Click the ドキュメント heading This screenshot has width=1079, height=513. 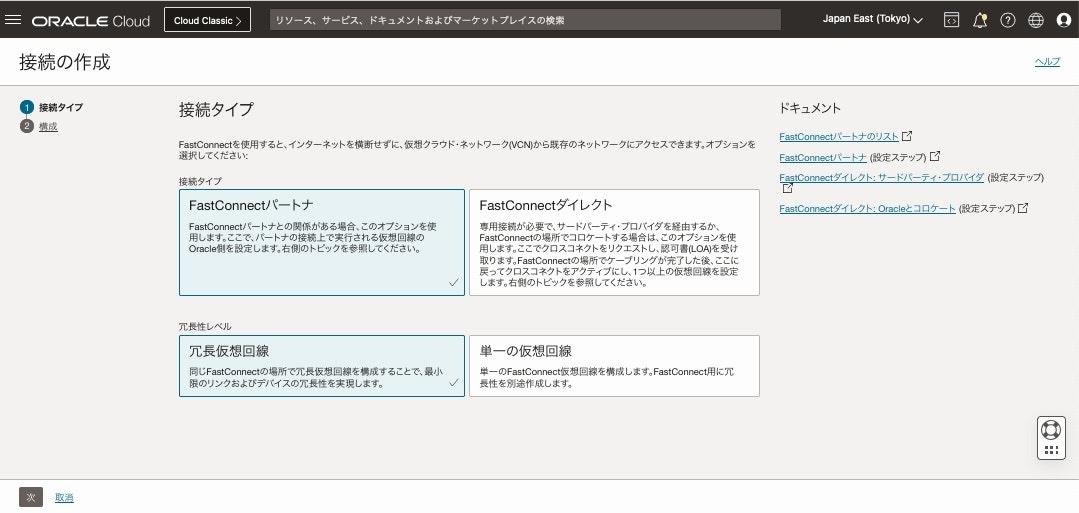[x=810, y=108]
